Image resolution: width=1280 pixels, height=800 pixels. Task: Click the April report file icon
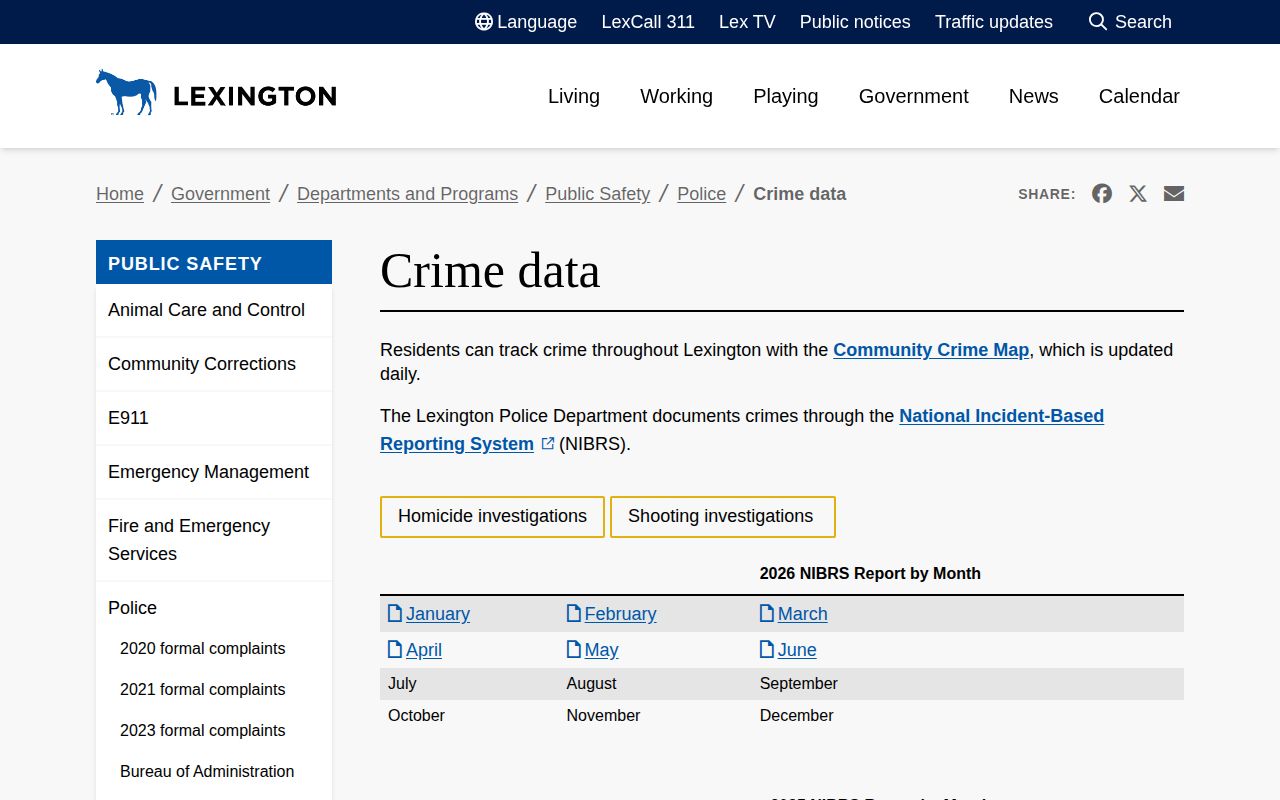[395, 649]
